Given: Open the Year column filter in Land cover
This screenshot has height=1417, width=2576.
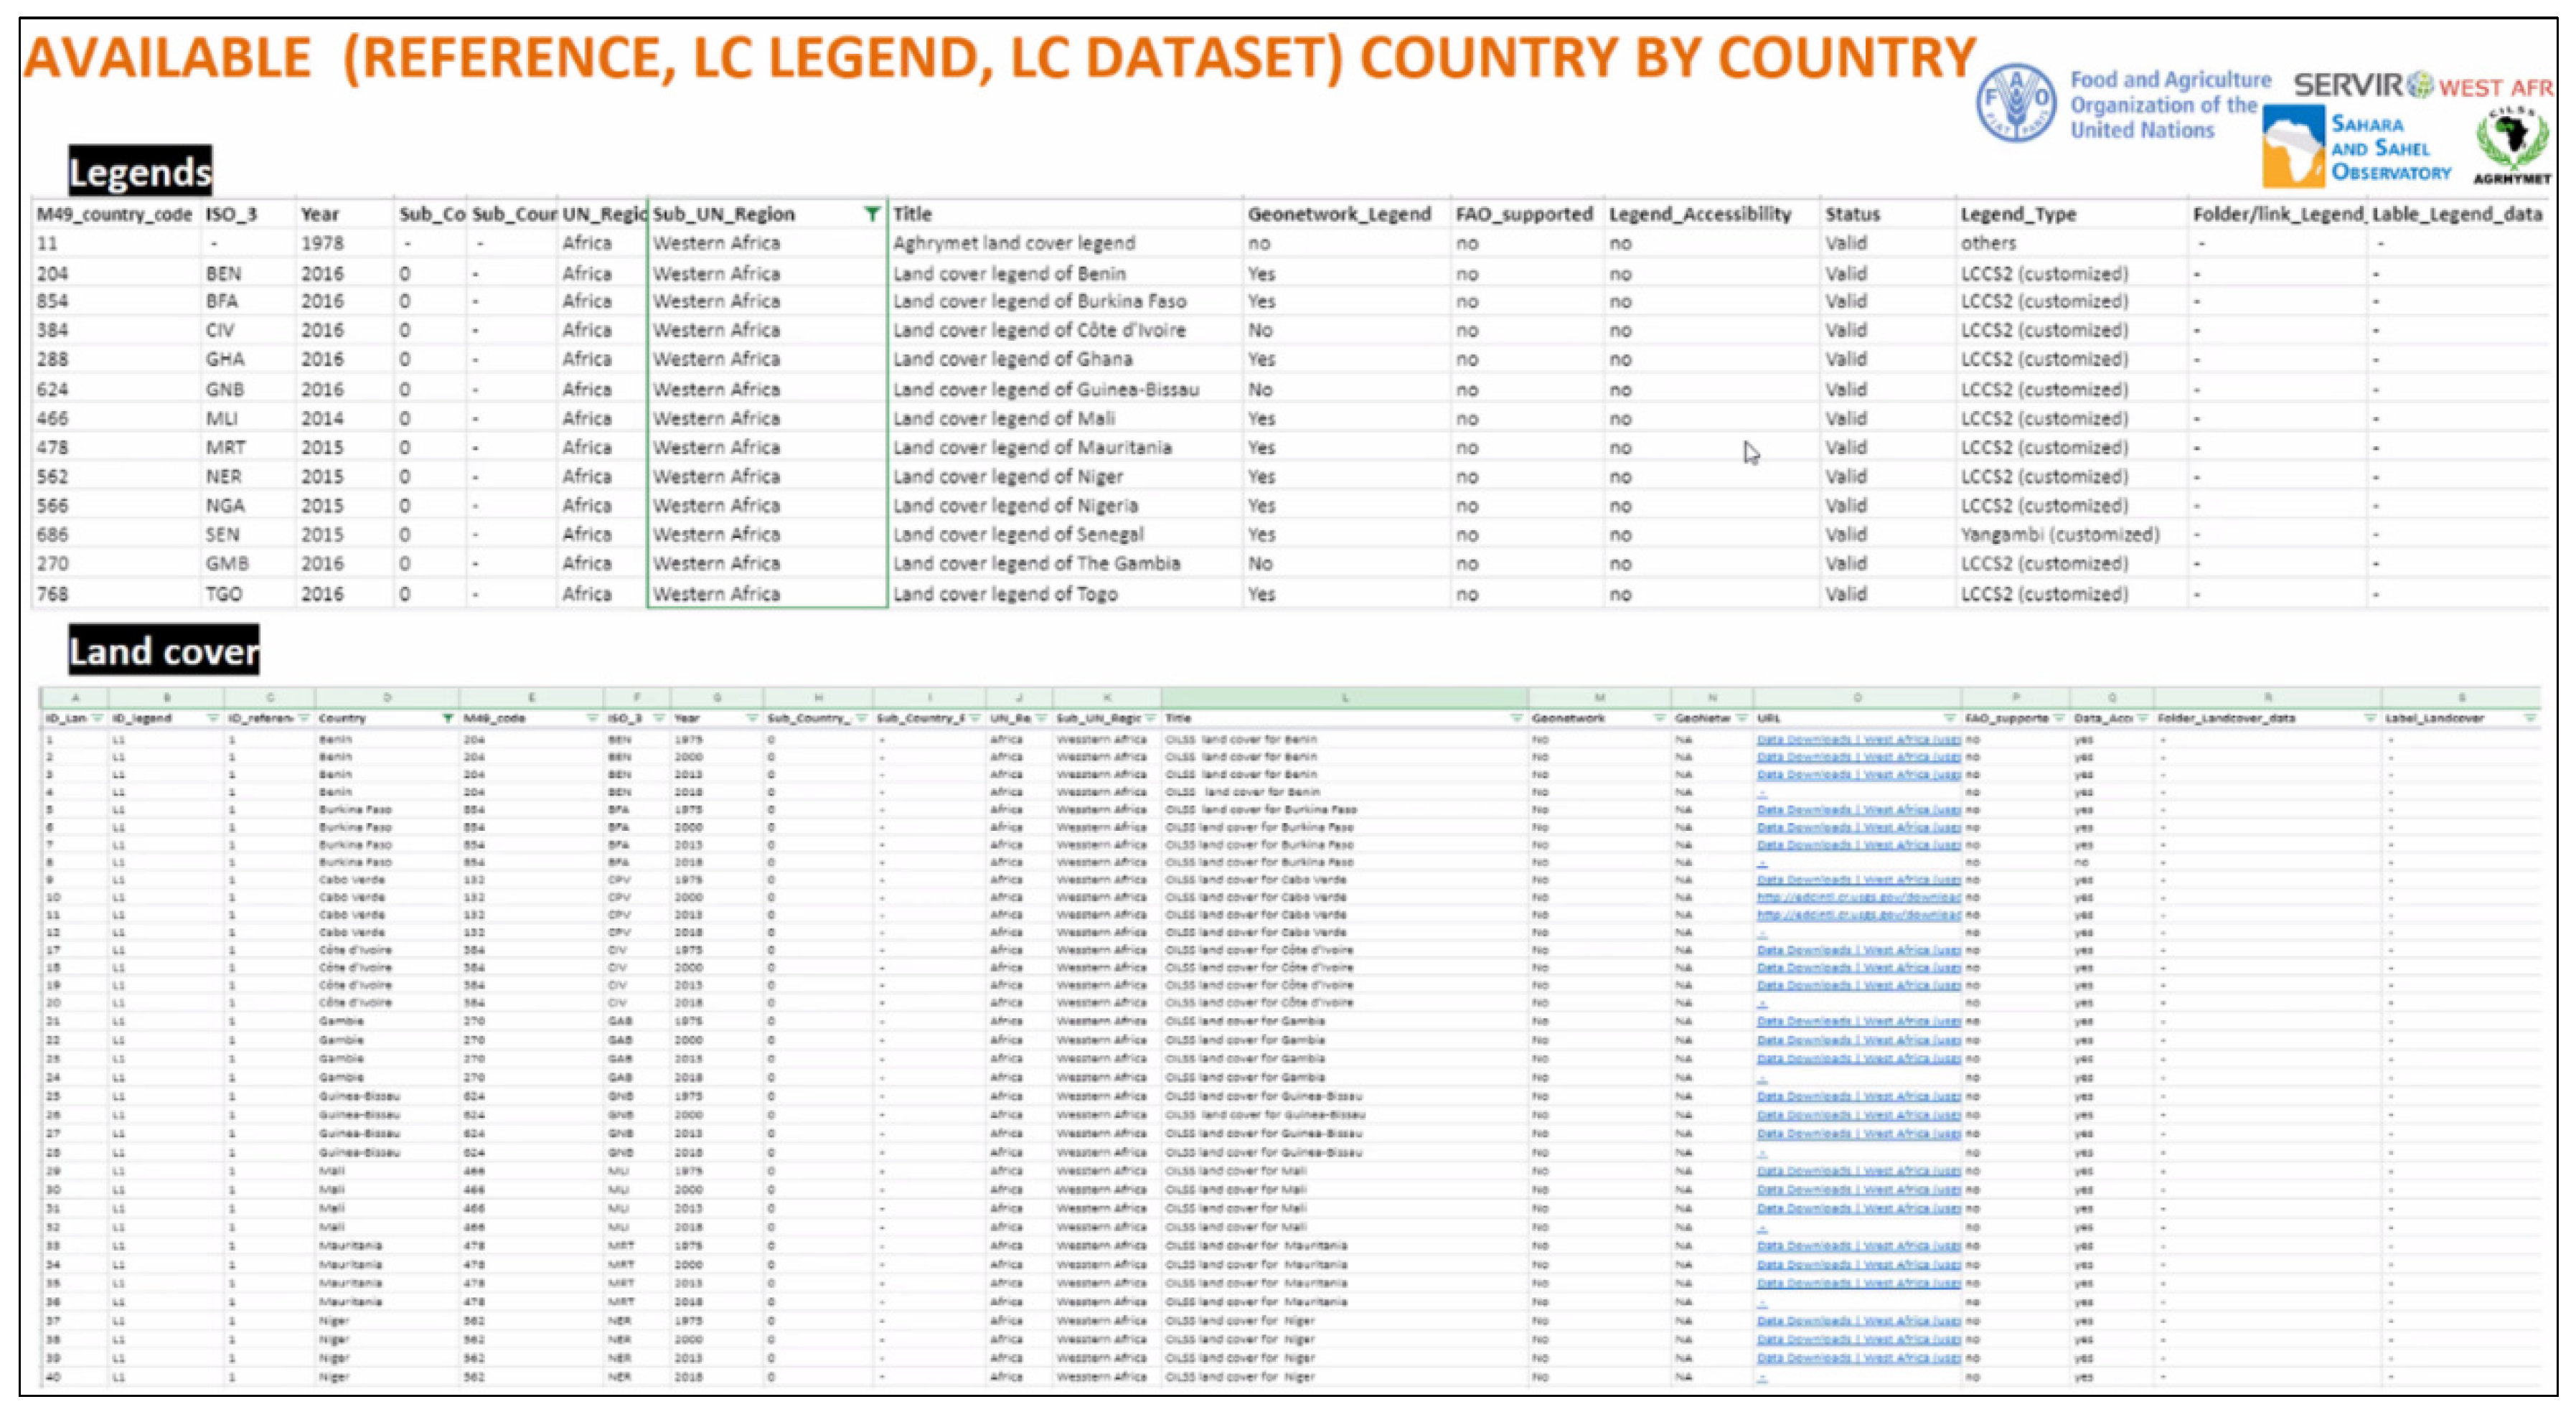Looking at the screenshot, I should pos(751,718).
